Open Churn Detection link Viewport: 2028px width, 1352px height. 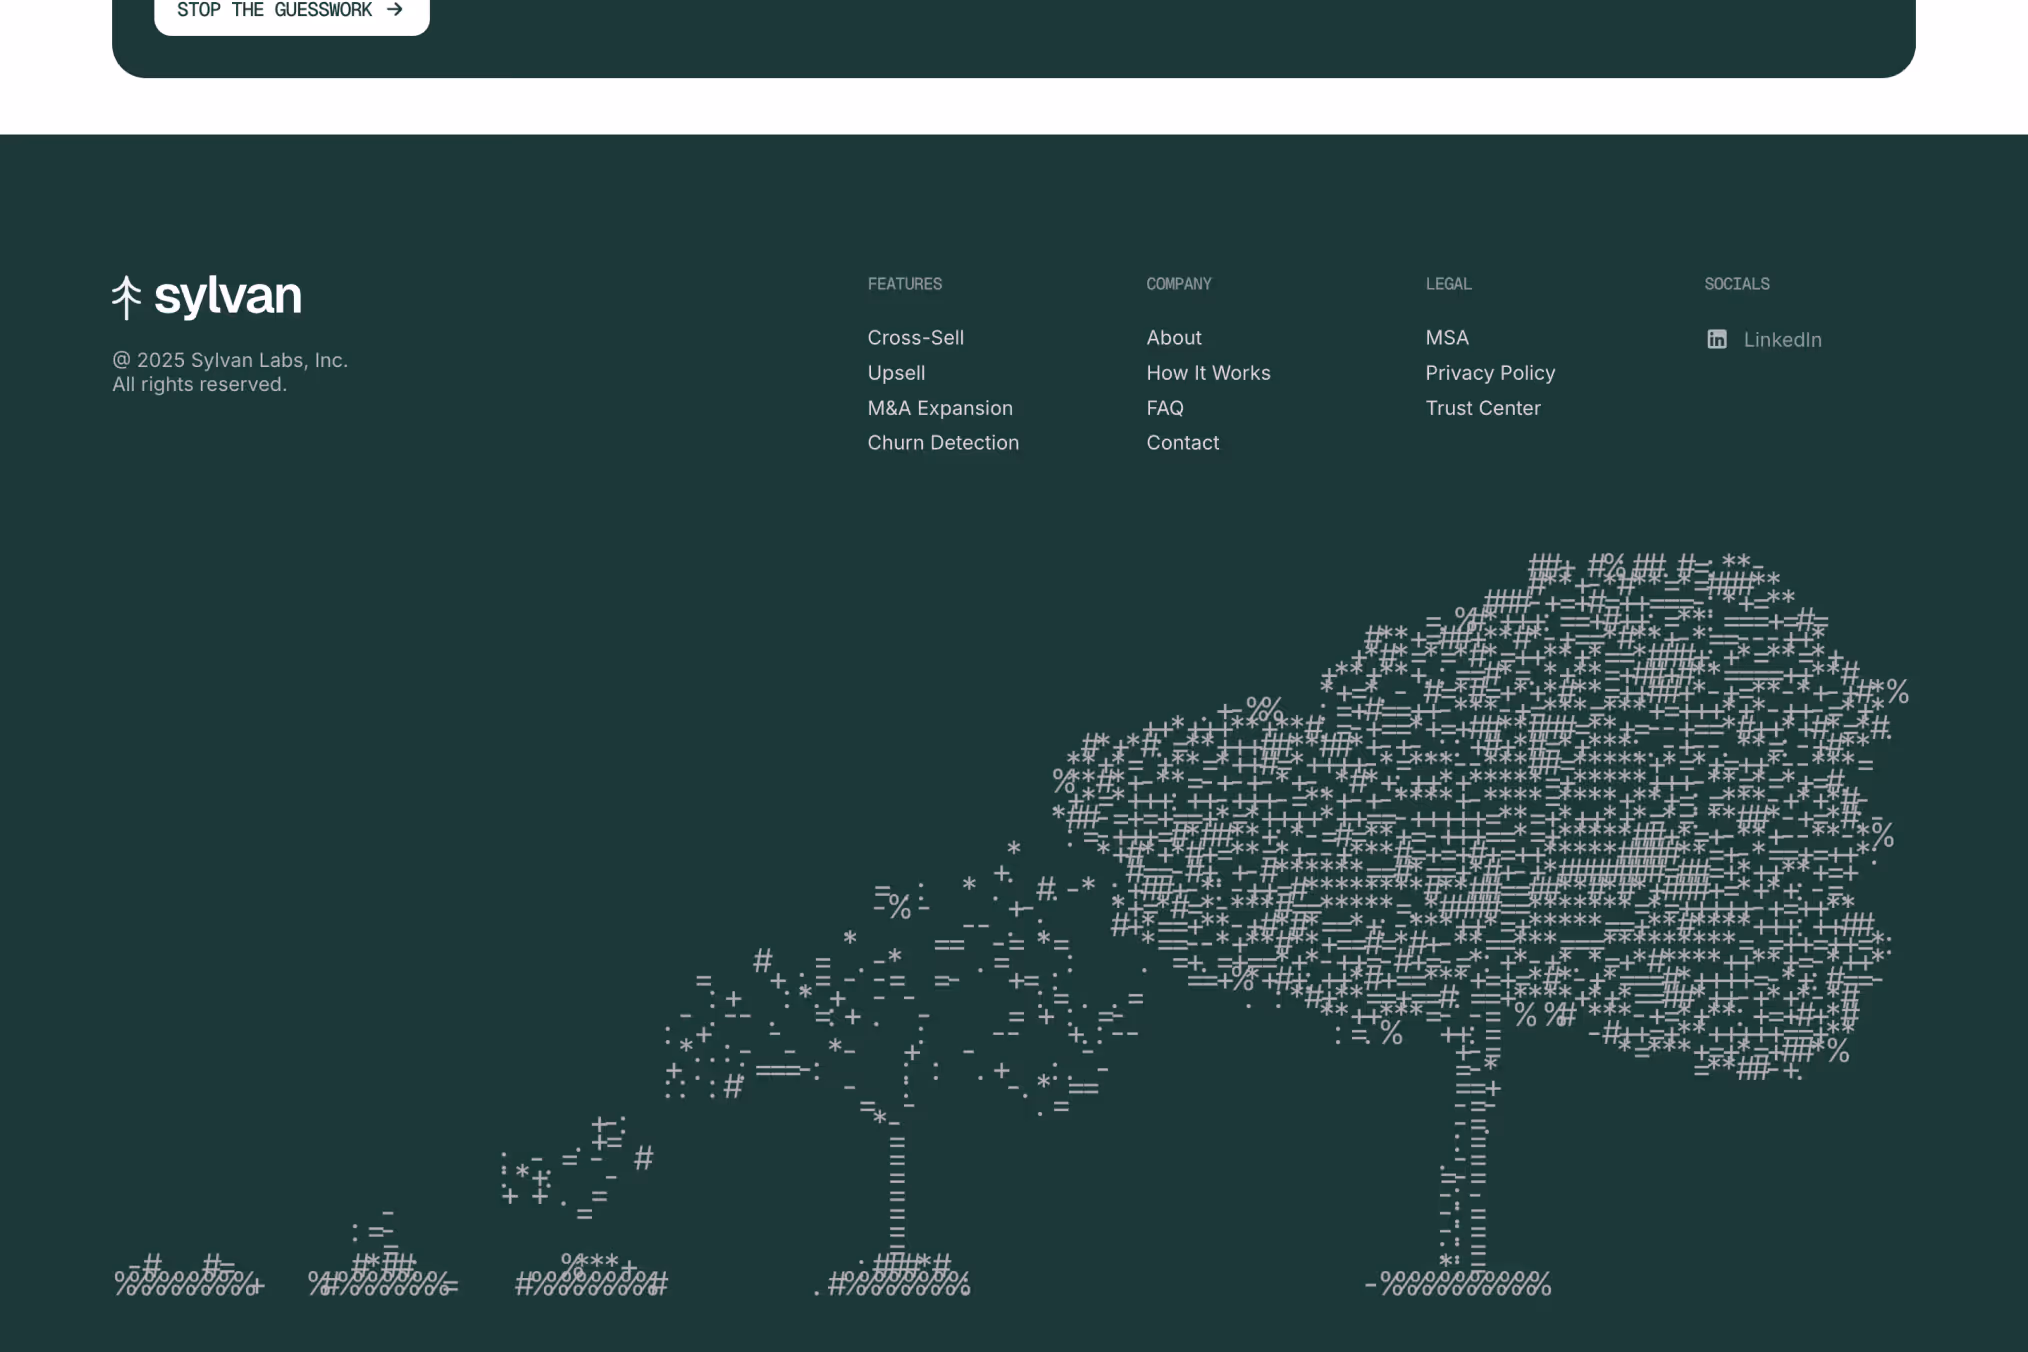[942, 443]
